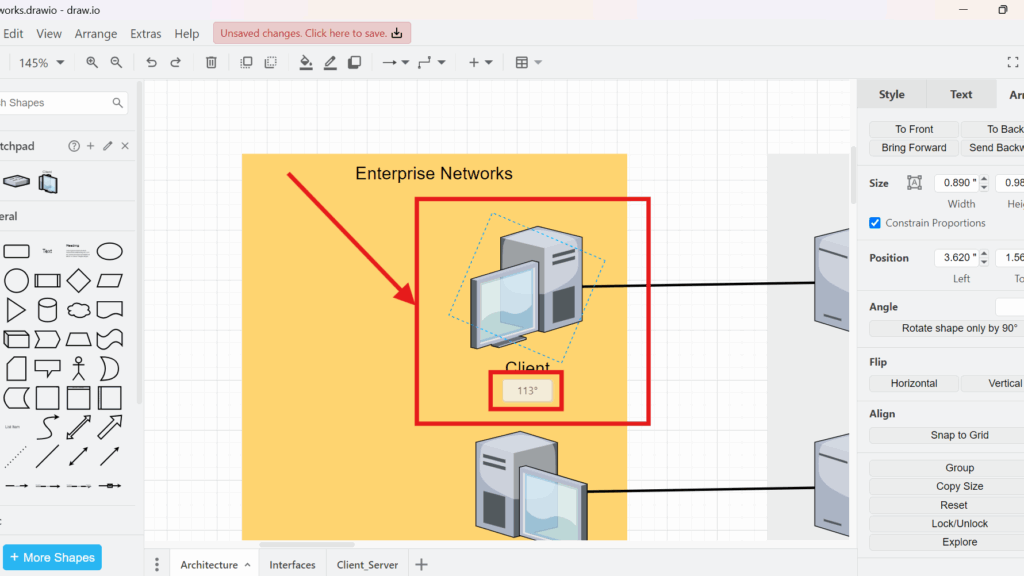Click the More Shapes button

52,557
